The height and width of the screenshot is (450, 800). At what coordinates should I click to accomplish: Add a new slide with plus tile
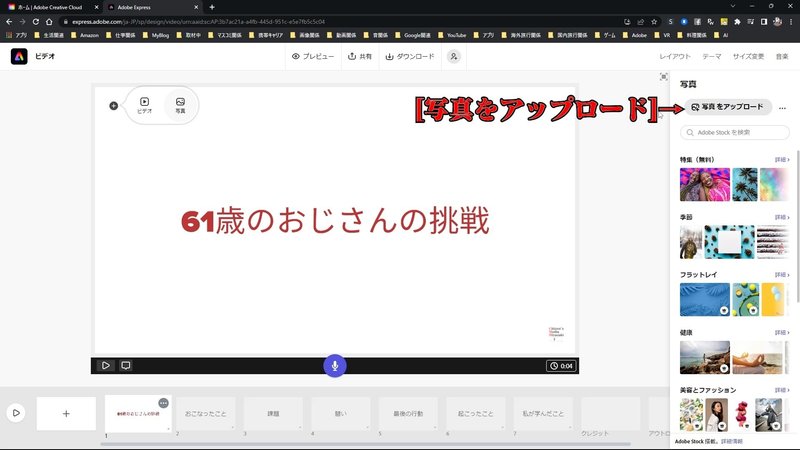pos(66,414)
